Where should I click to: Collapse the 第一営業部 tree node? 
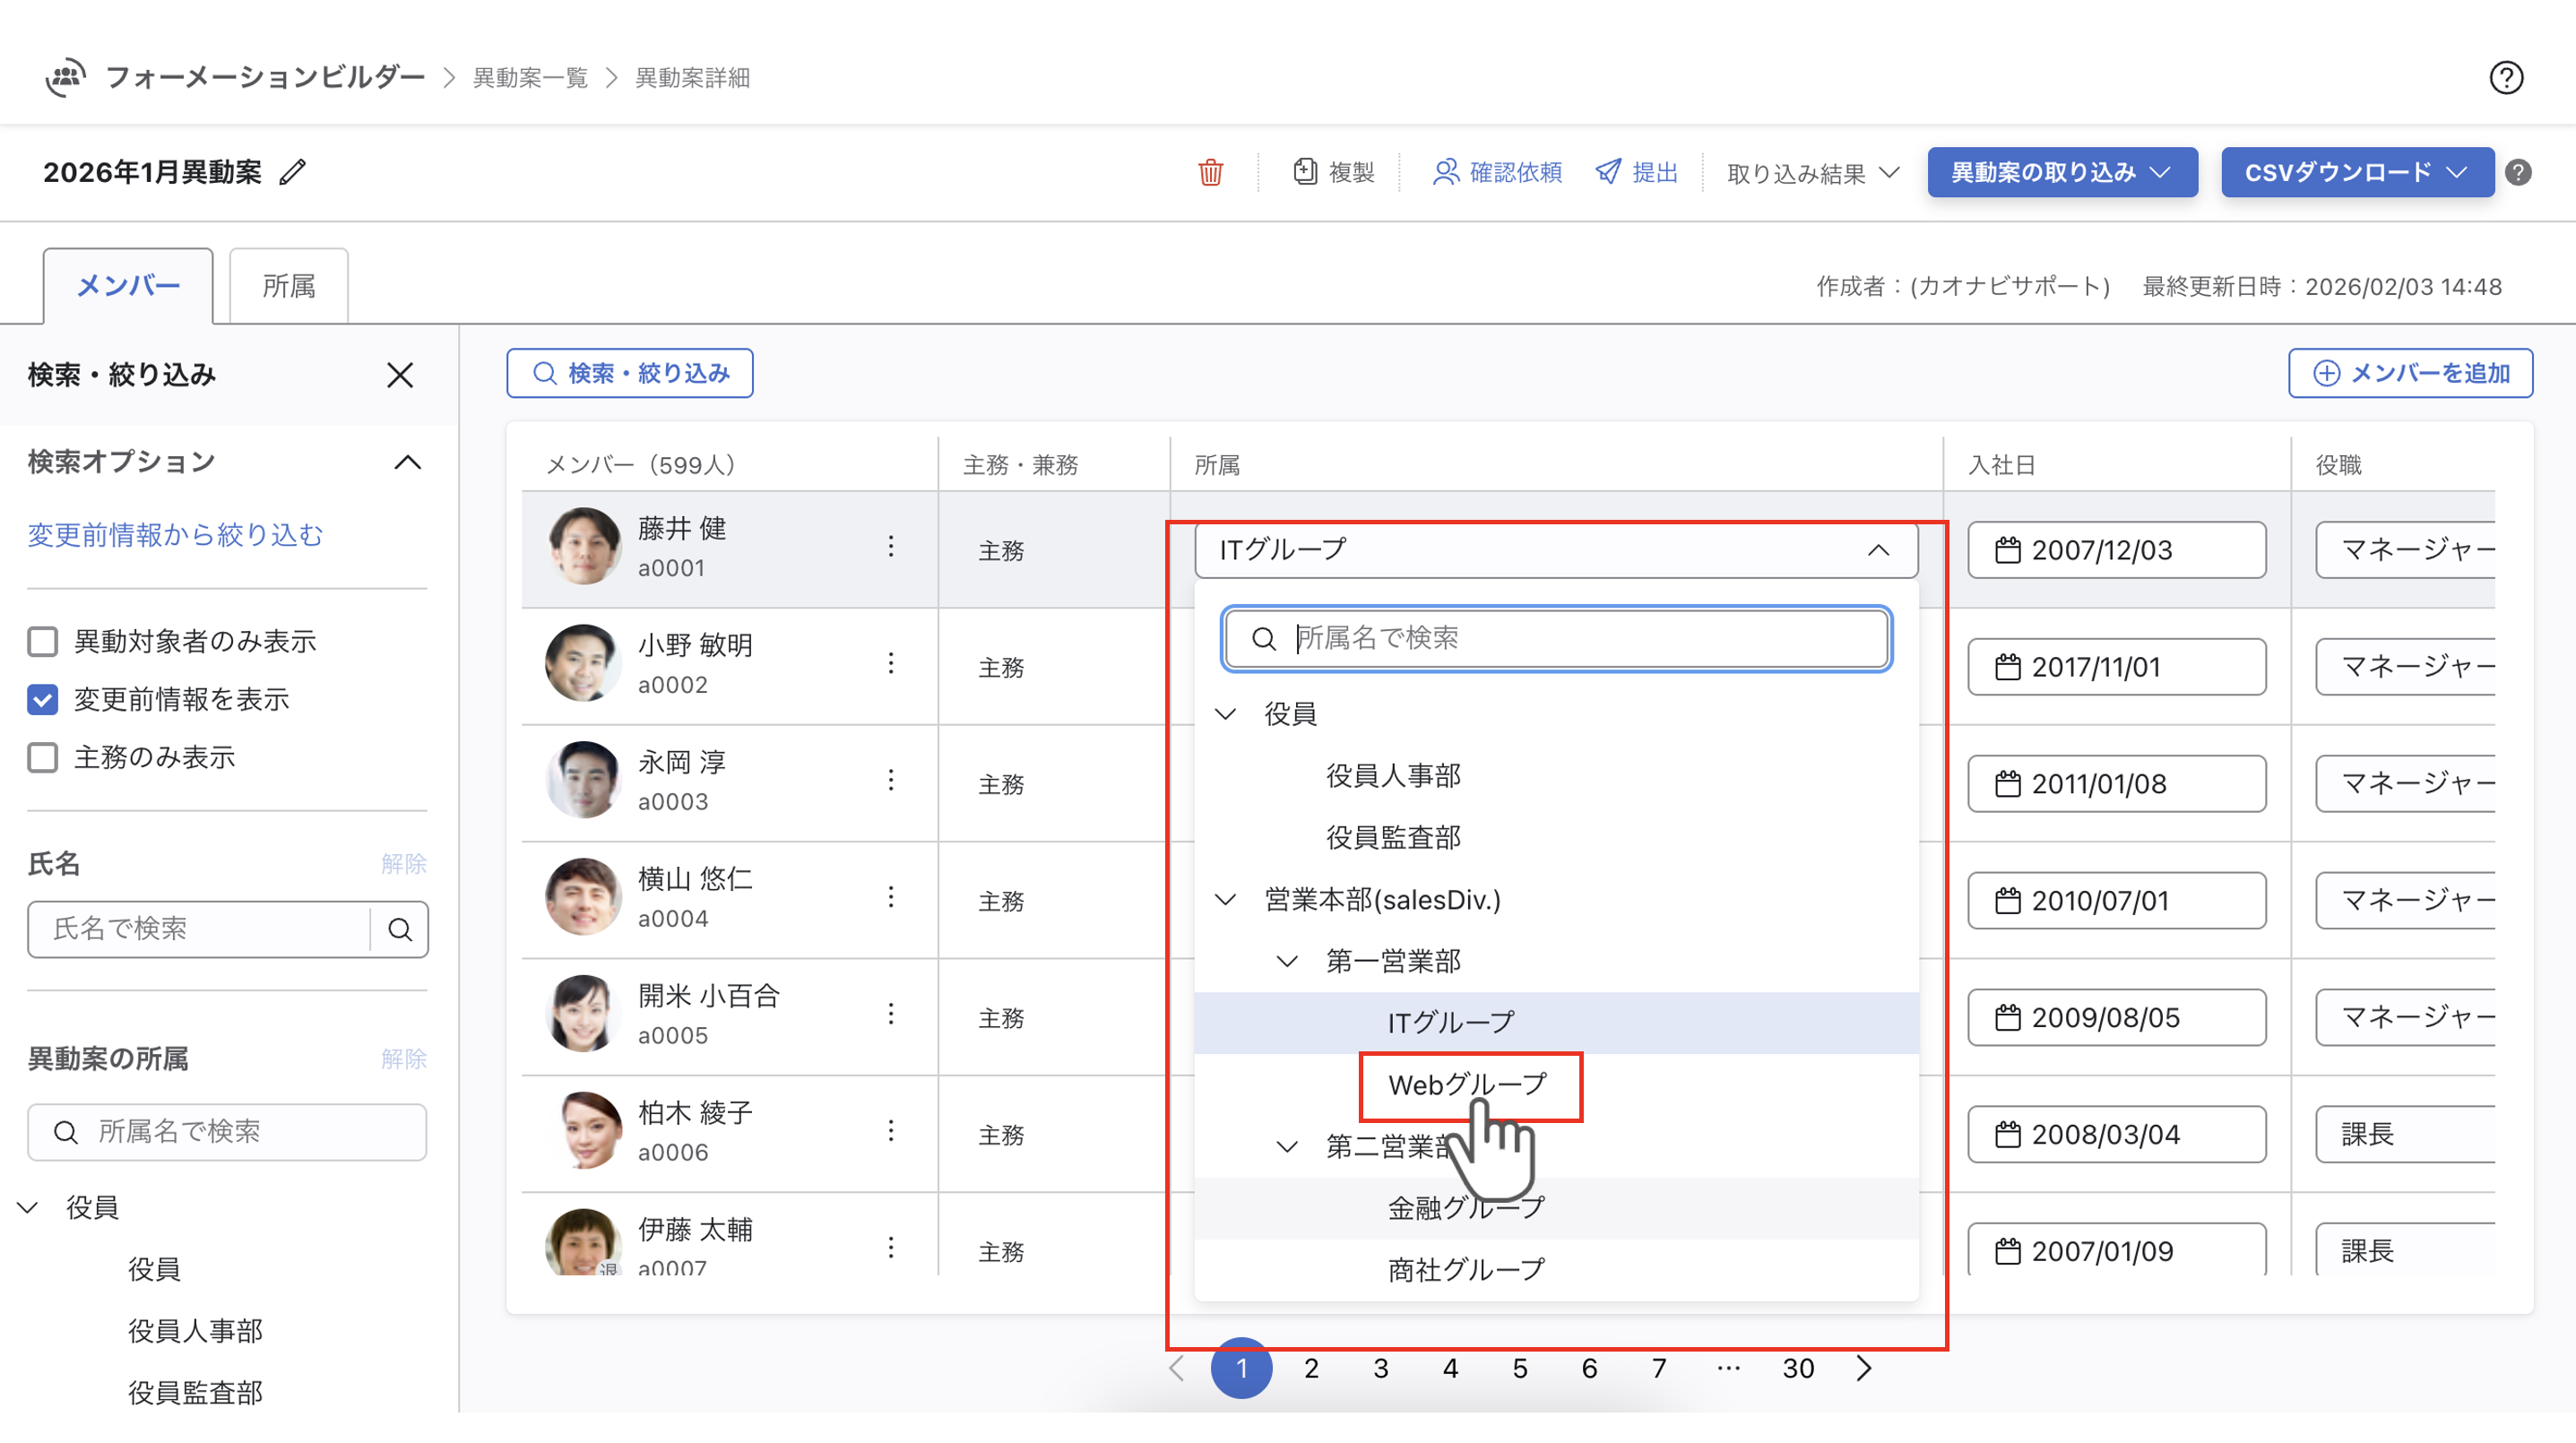click(1287, 961)
